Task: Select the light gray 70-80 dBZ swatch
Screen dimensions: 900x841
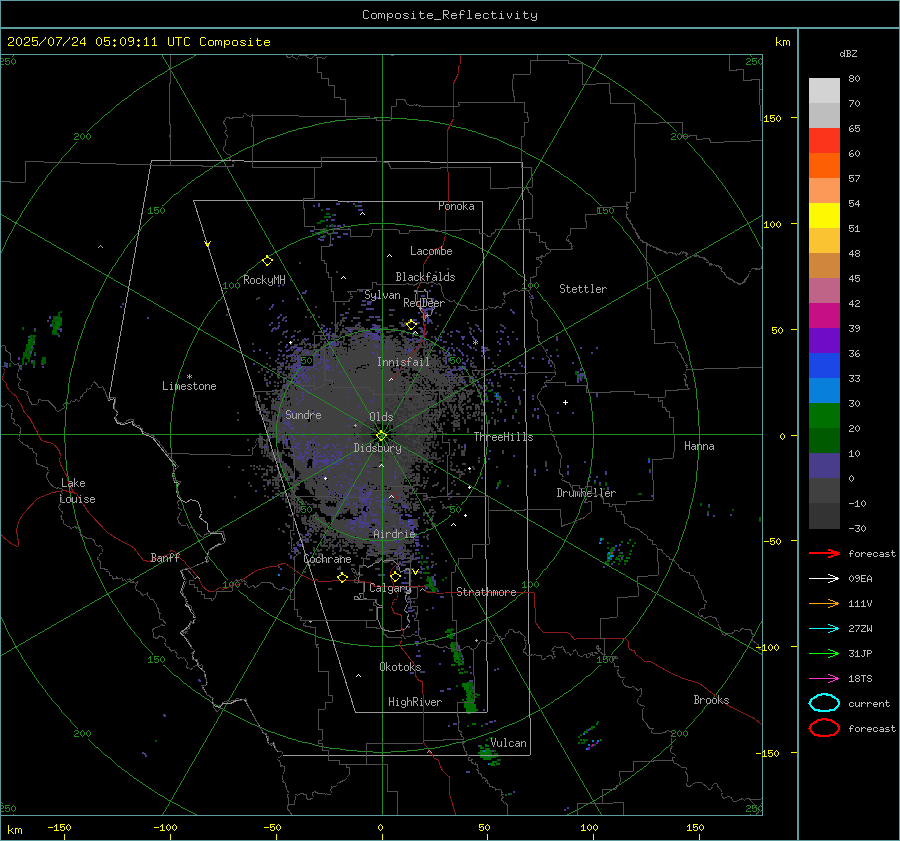Action: click(x=824, y=91)
